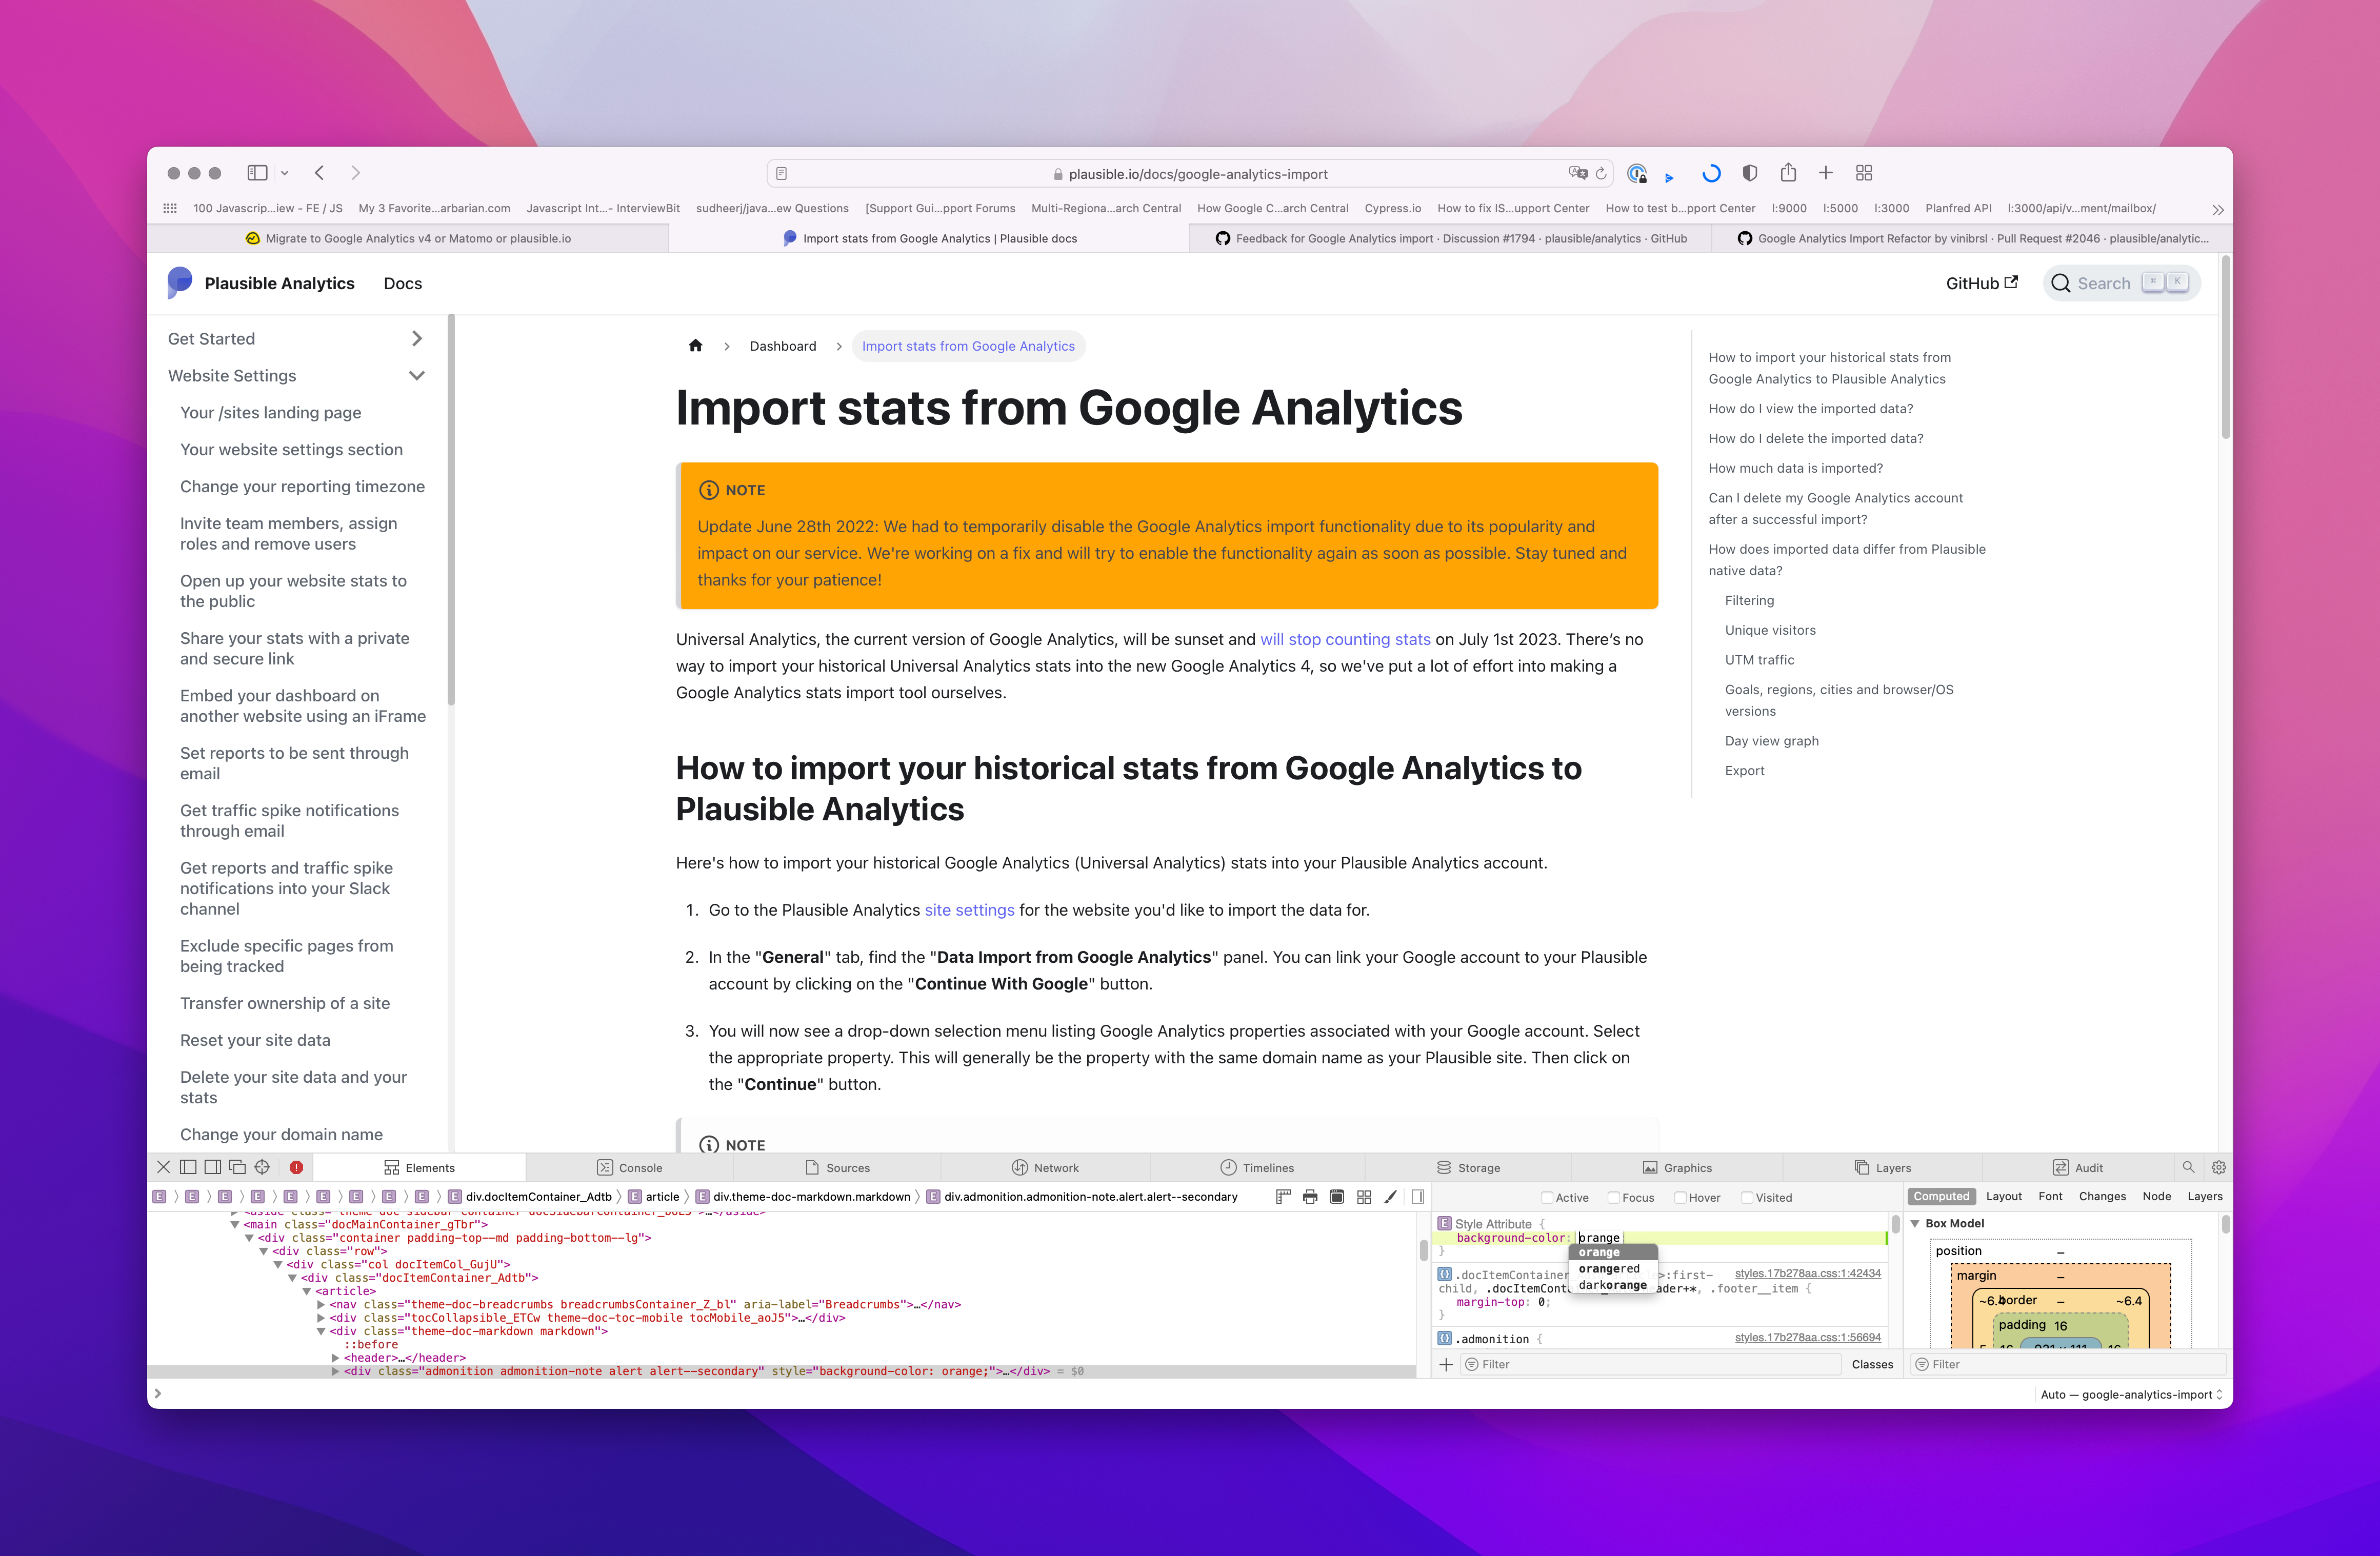Open the 'site settings' link
The width and height of the screenshot is (2380, 1556).
[x=969, y=910]
